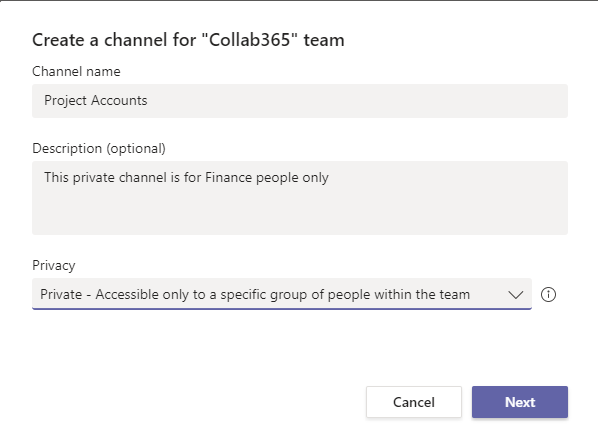Viewport: 598px width, 447px height.
Task: Click the word "team" in dialog title
Action: coord(324,40)
